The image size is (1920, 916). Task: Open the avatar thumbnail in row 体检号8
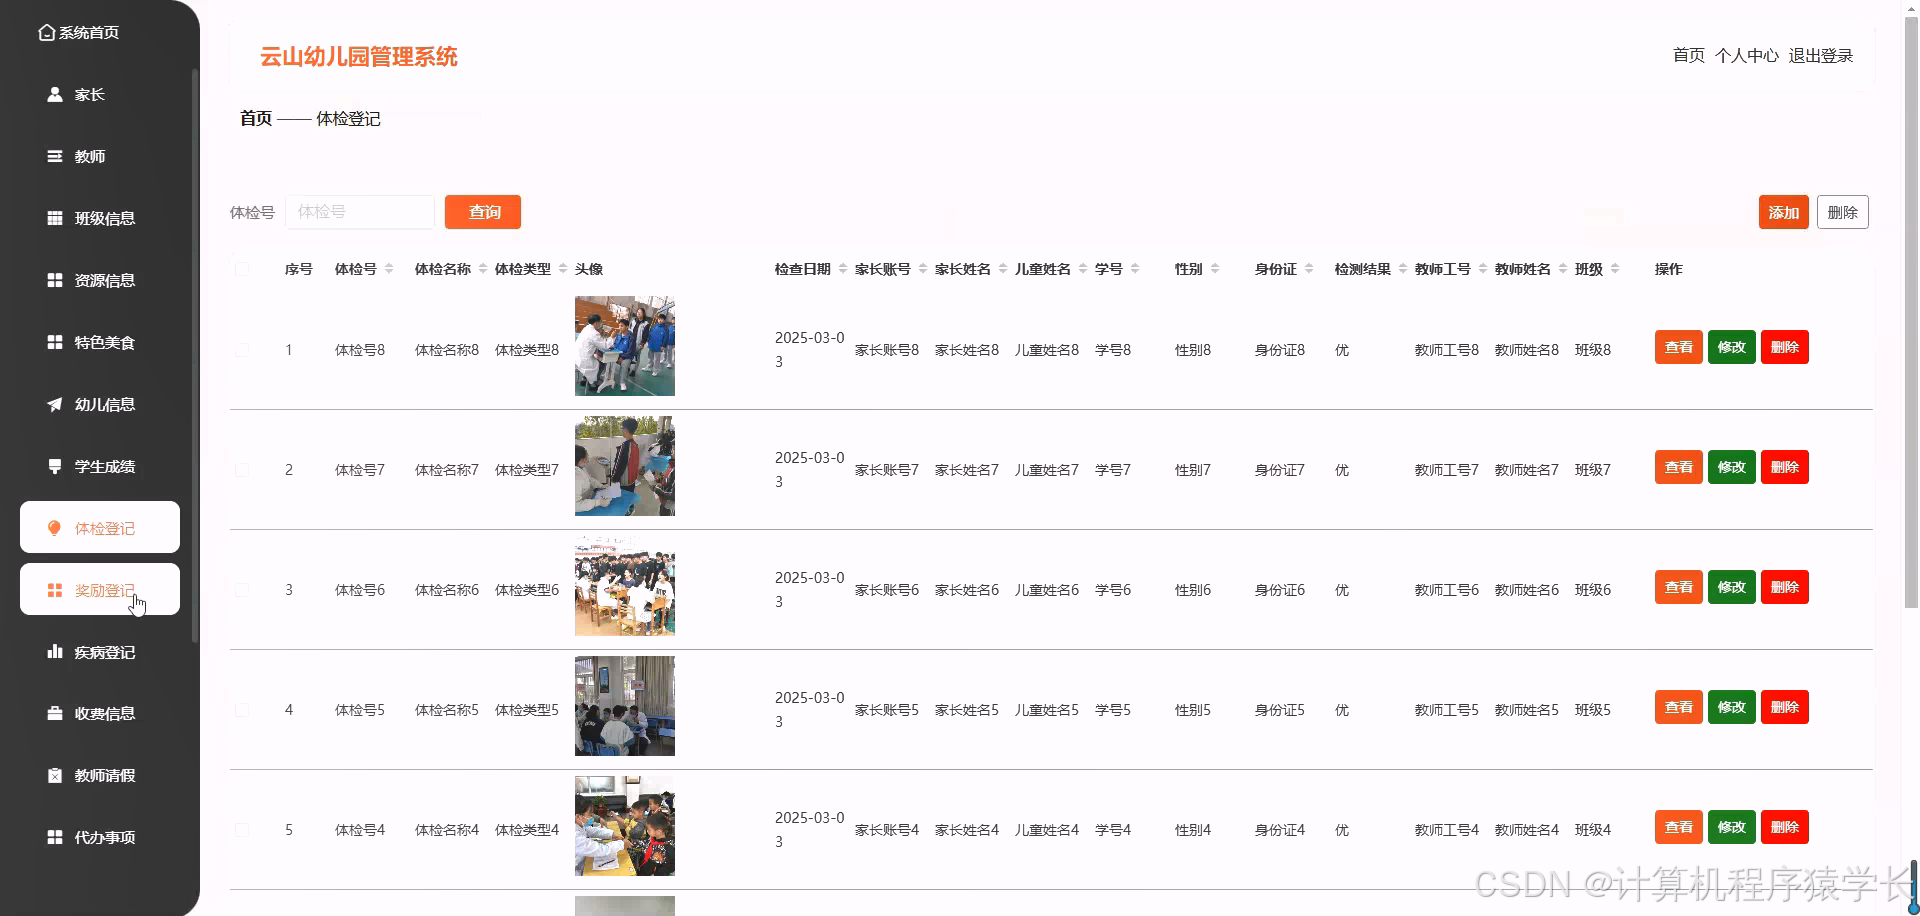[625, 346]
